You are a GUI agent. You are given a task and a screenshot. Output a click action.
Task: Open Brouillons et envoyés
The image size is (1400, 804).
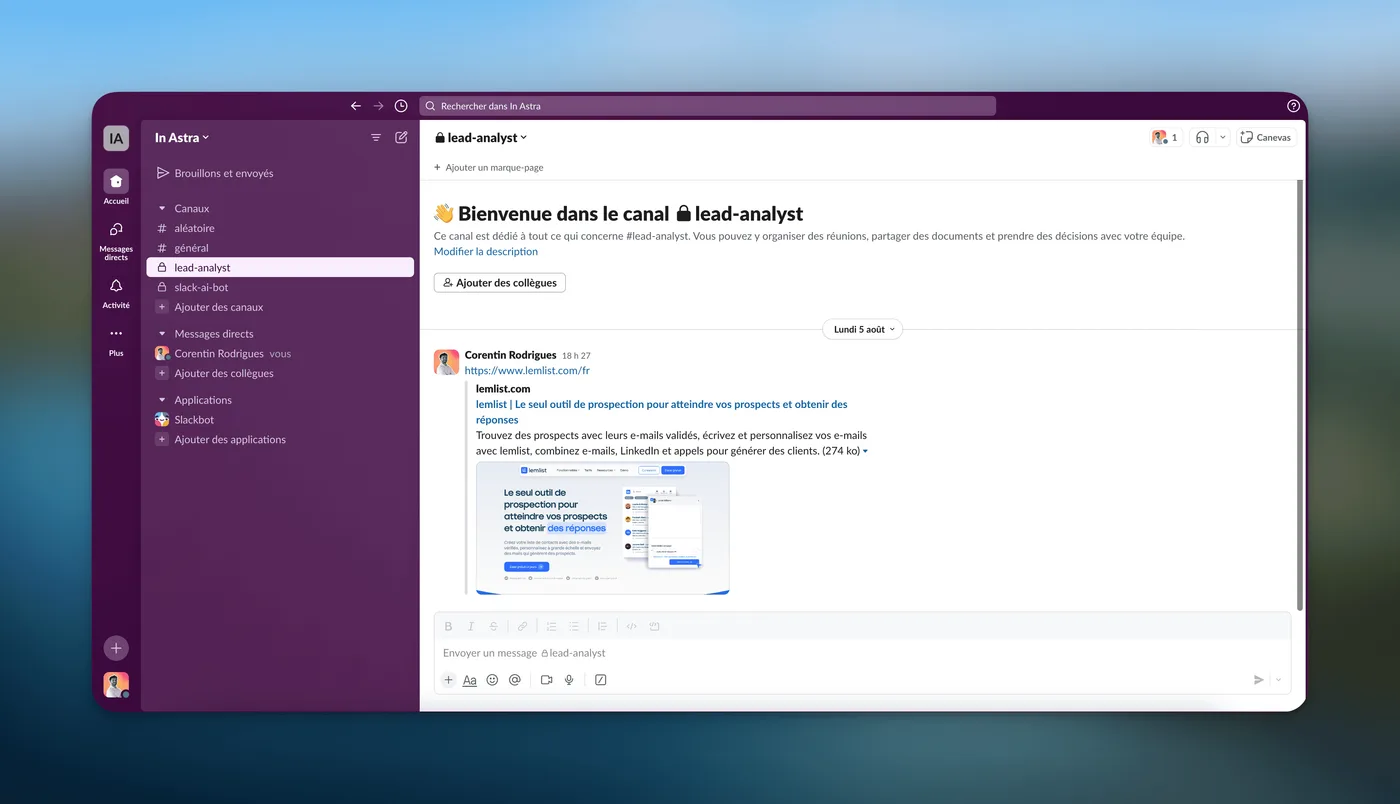280,173
